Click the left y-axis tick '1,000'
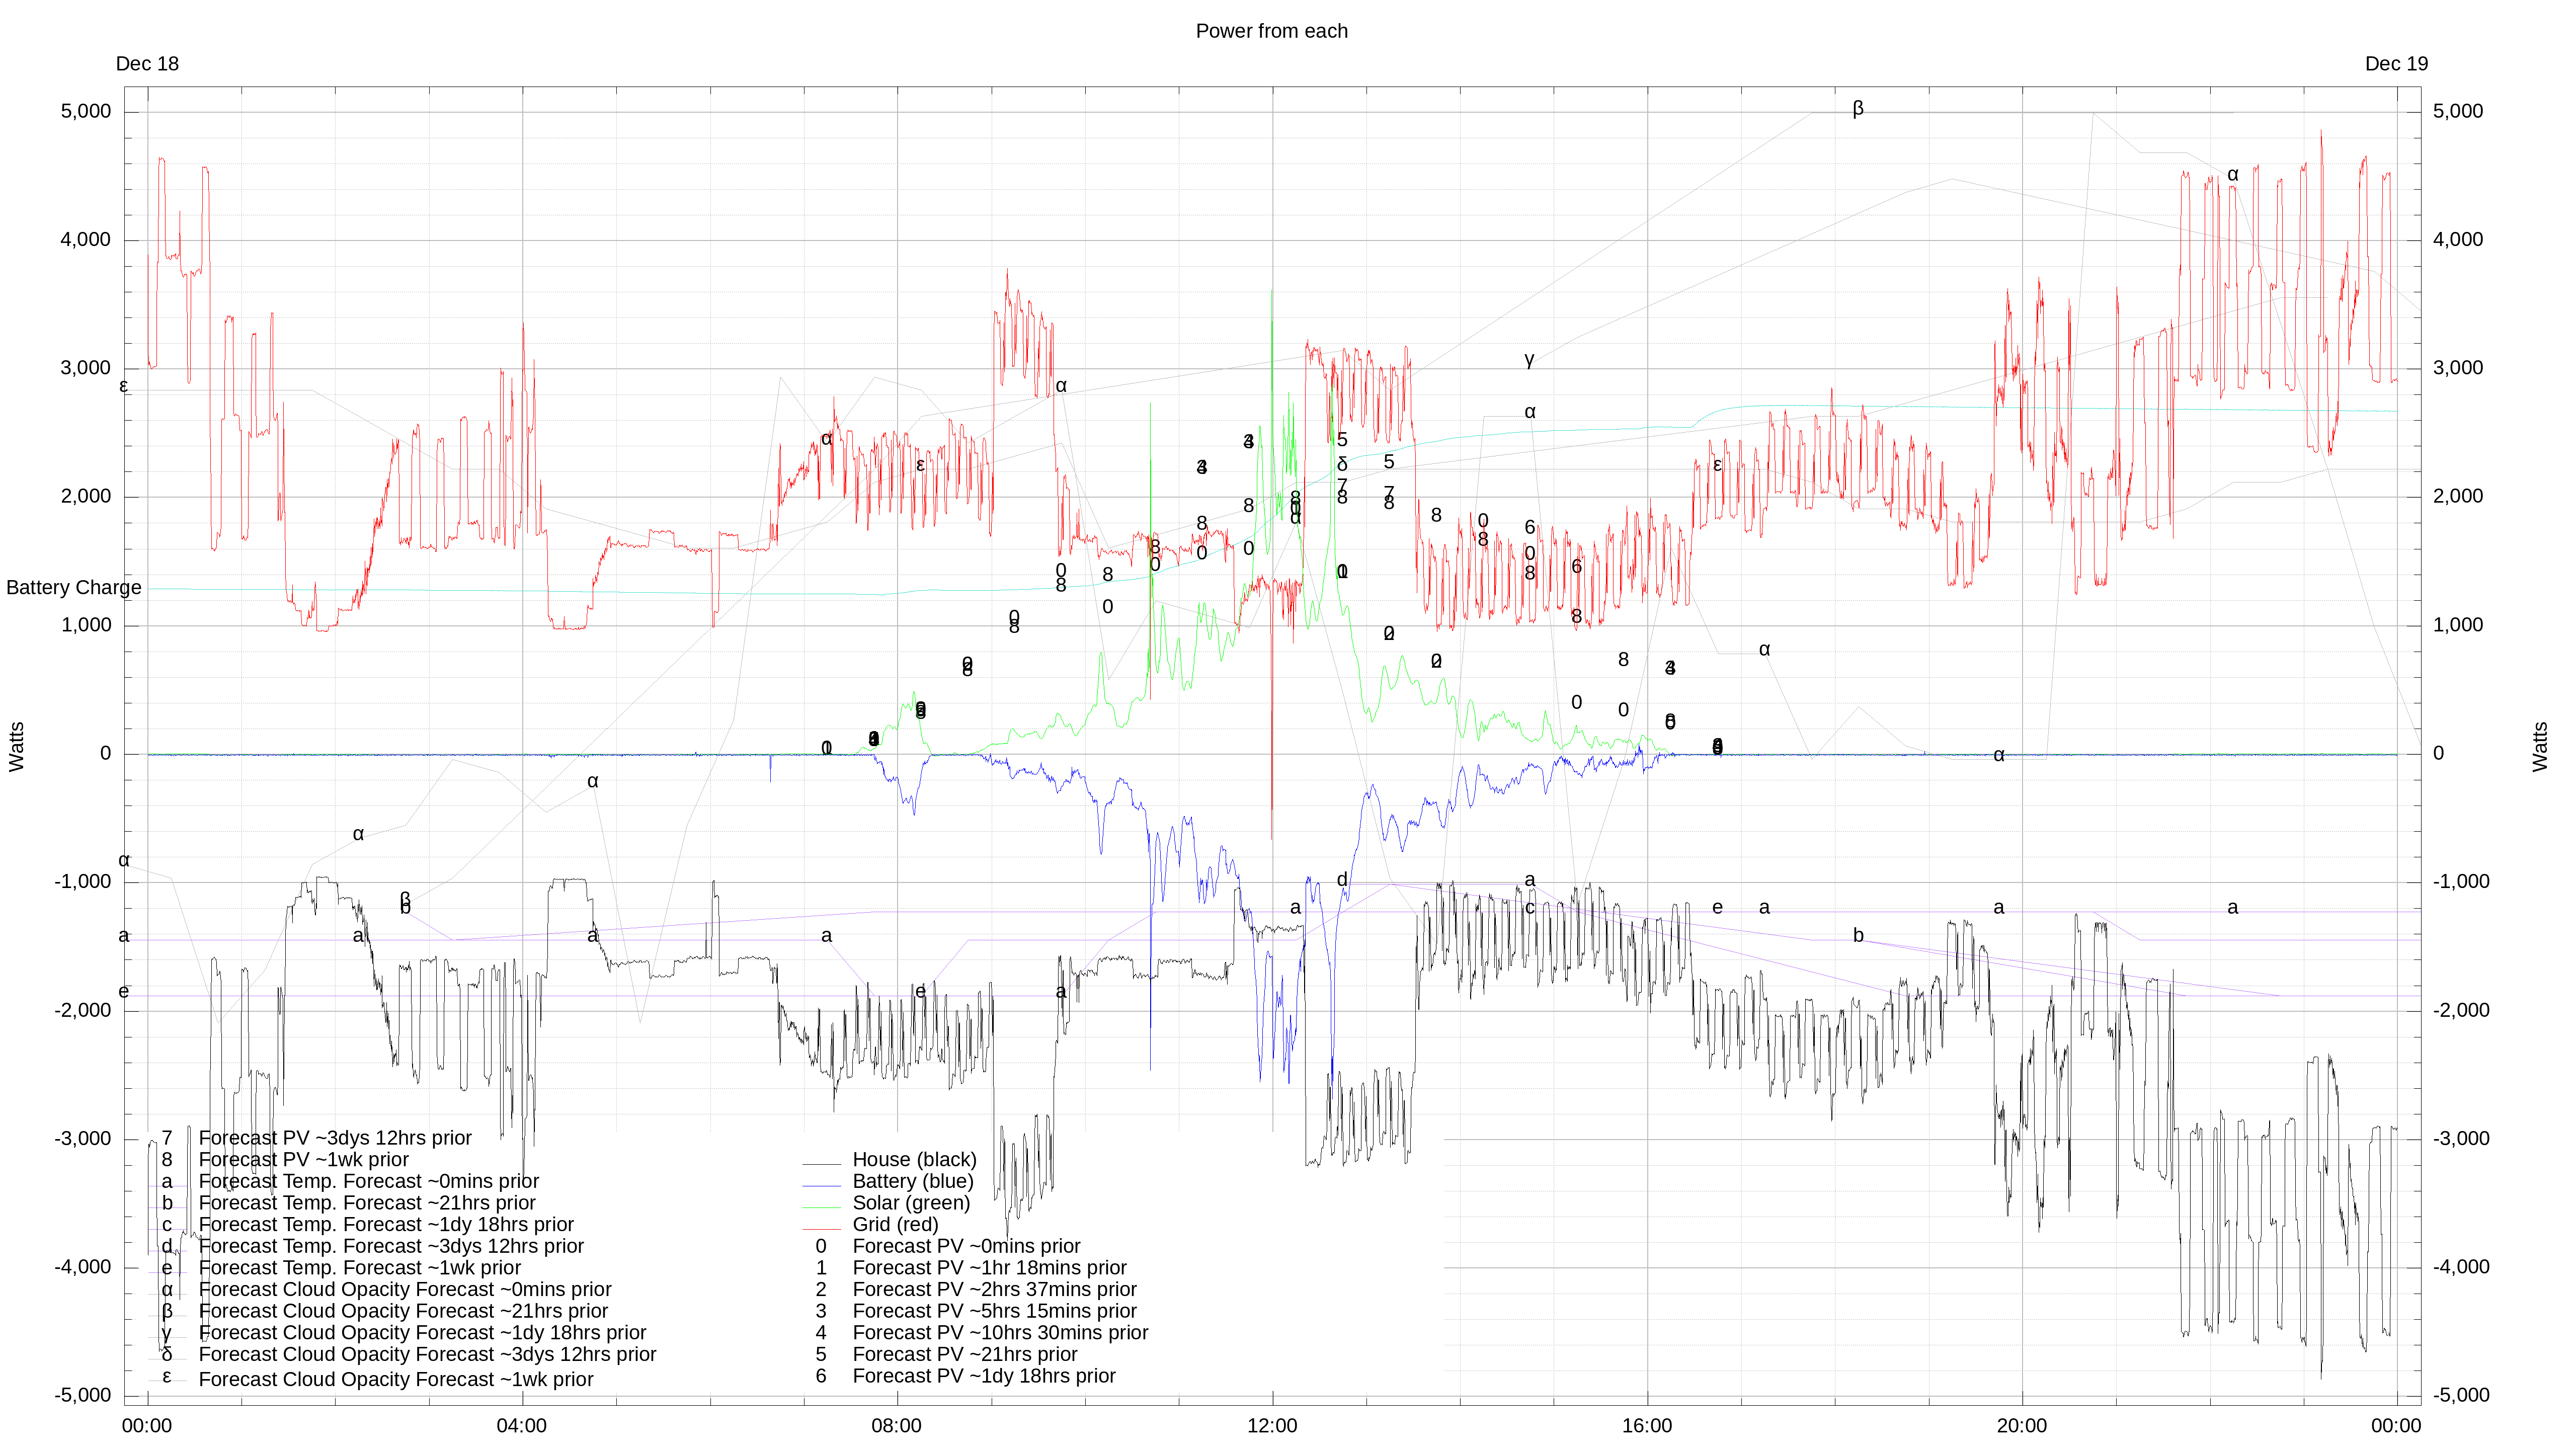2576x1449 pixels. pos(86,625)
